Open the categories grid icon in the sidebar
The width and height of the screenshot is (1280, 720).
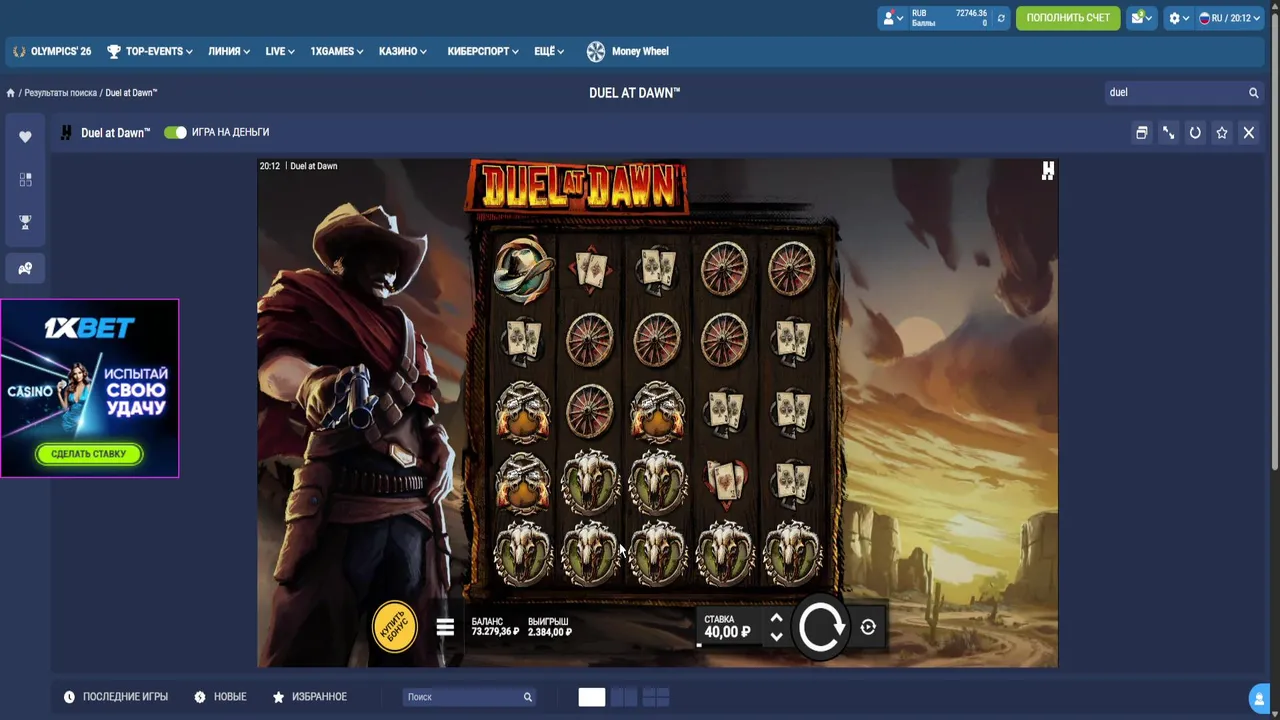pyautogui.click(x=25, y=179)
